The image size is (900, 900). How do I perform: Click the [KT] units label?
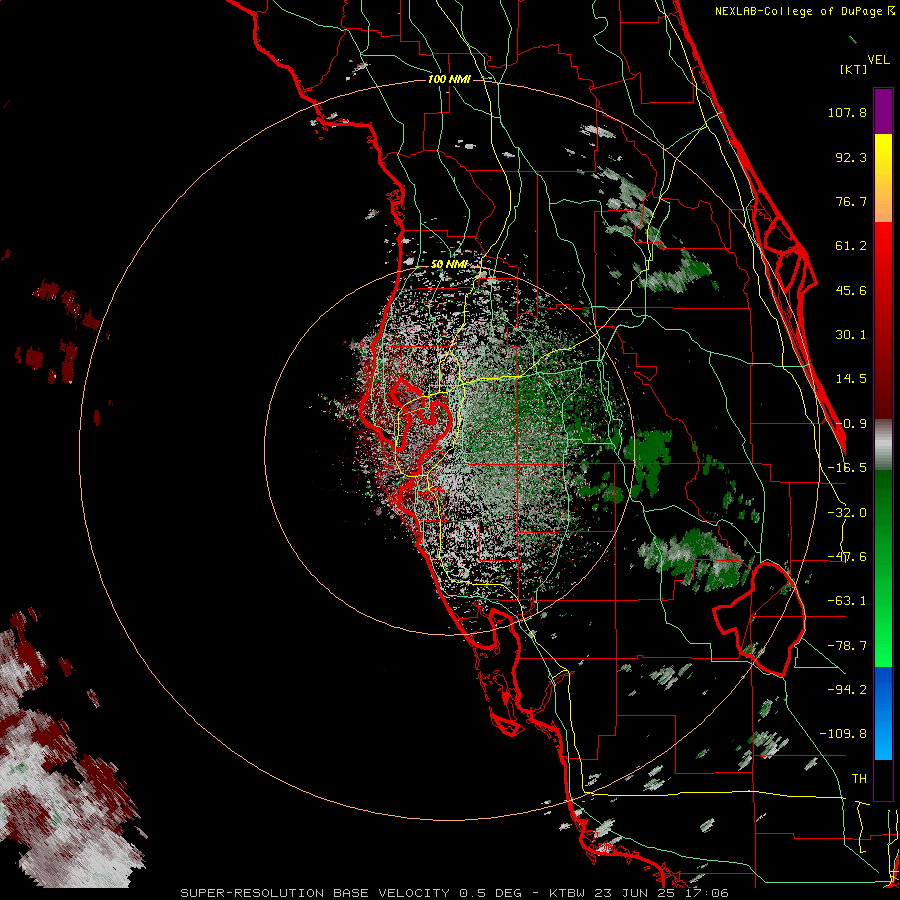coord(854,69)
